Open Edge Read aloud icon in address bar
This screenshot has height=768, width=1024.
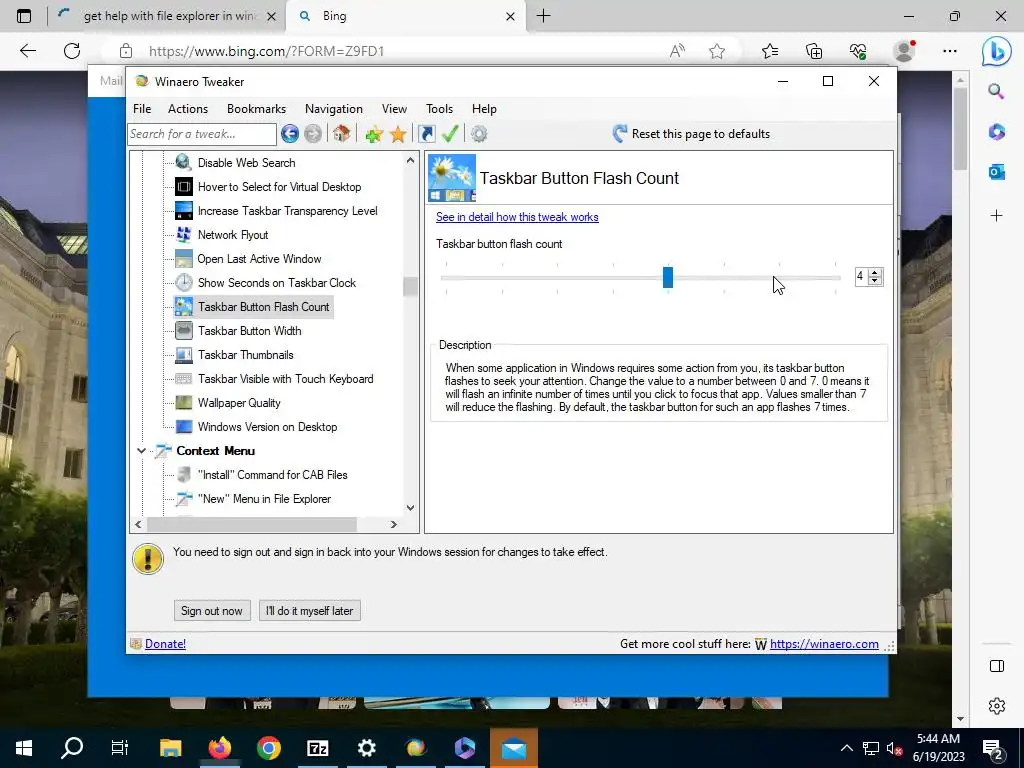point(677,51)
